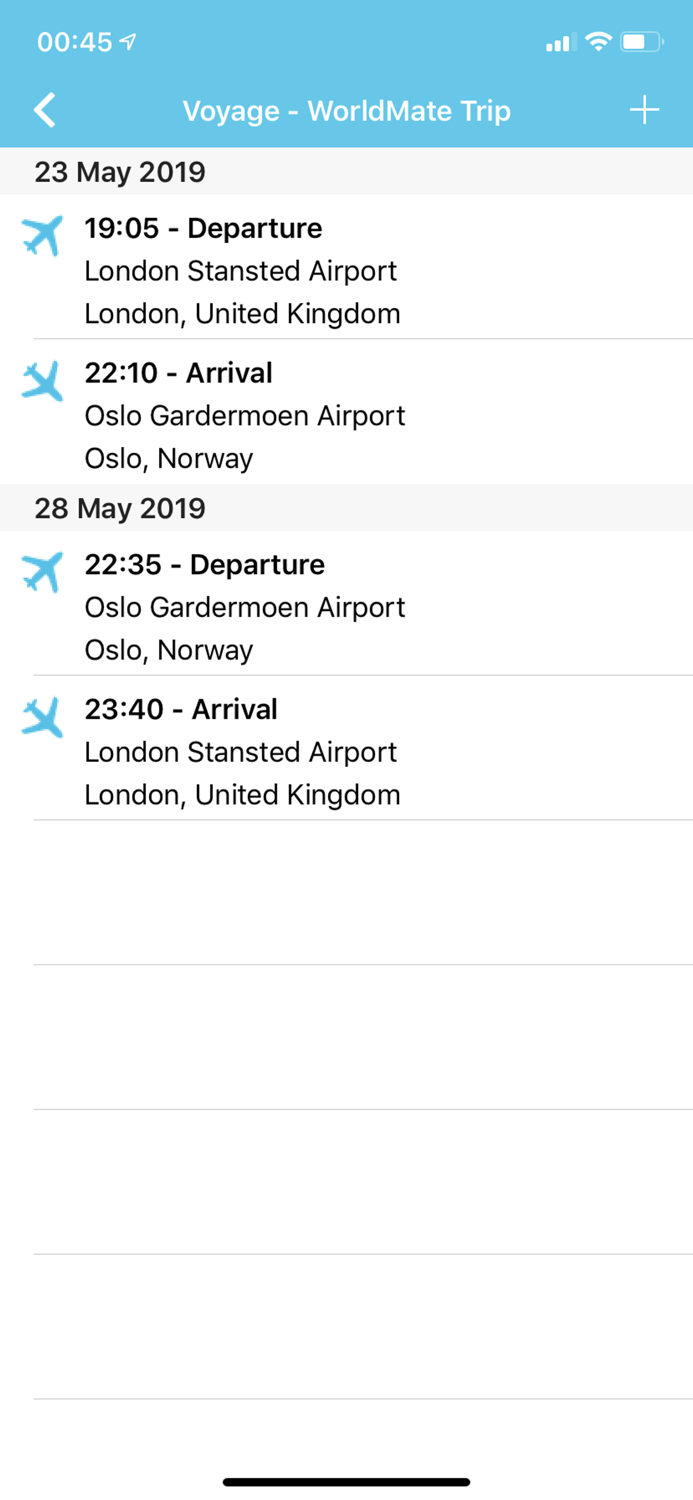693x1500 pixels.
Task: Tap the battery indicator in the status bar
Action: [x=638, y=42]
